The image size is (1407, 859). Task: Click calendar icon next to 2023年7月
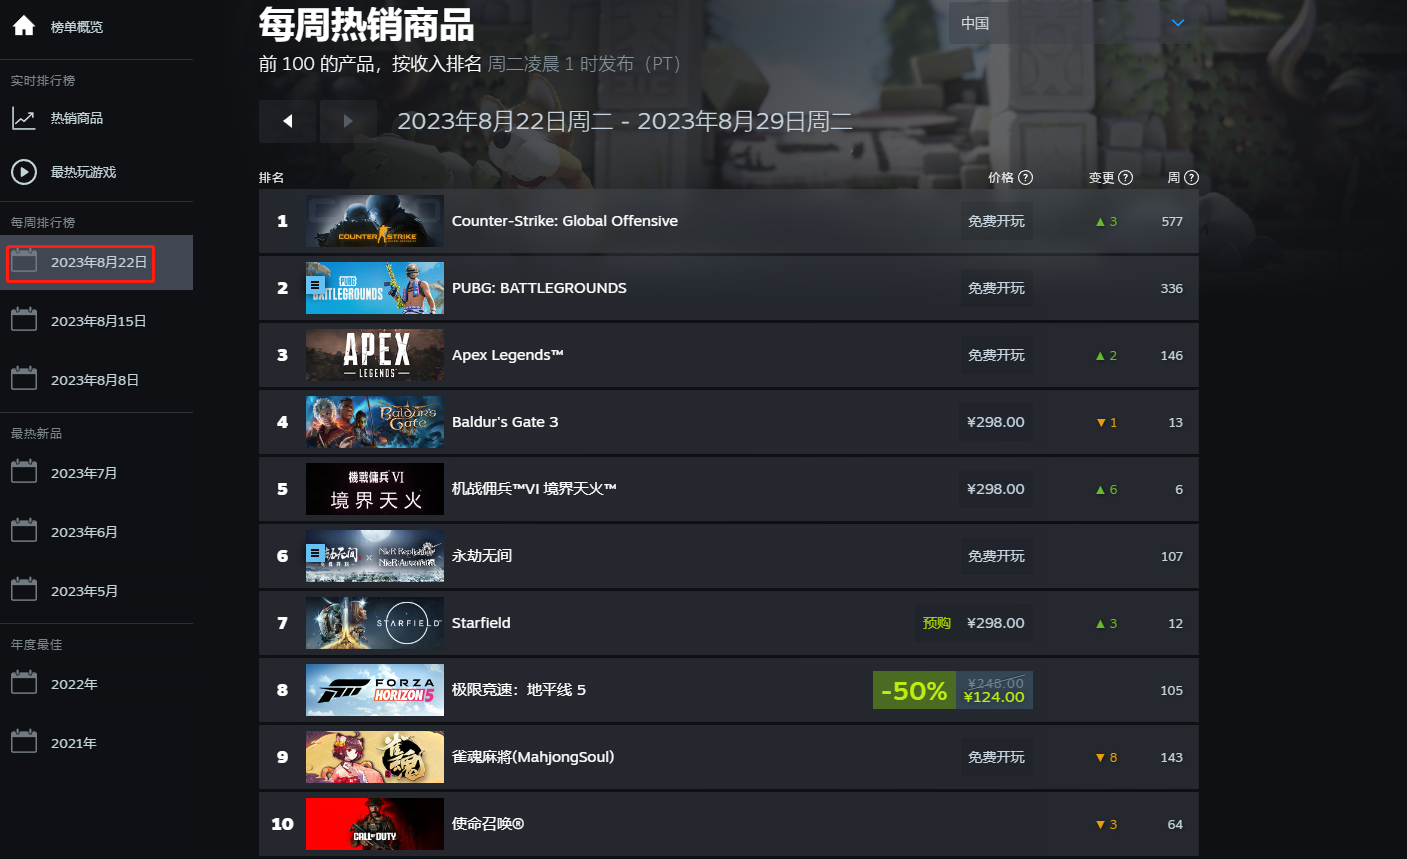point(24,472)
